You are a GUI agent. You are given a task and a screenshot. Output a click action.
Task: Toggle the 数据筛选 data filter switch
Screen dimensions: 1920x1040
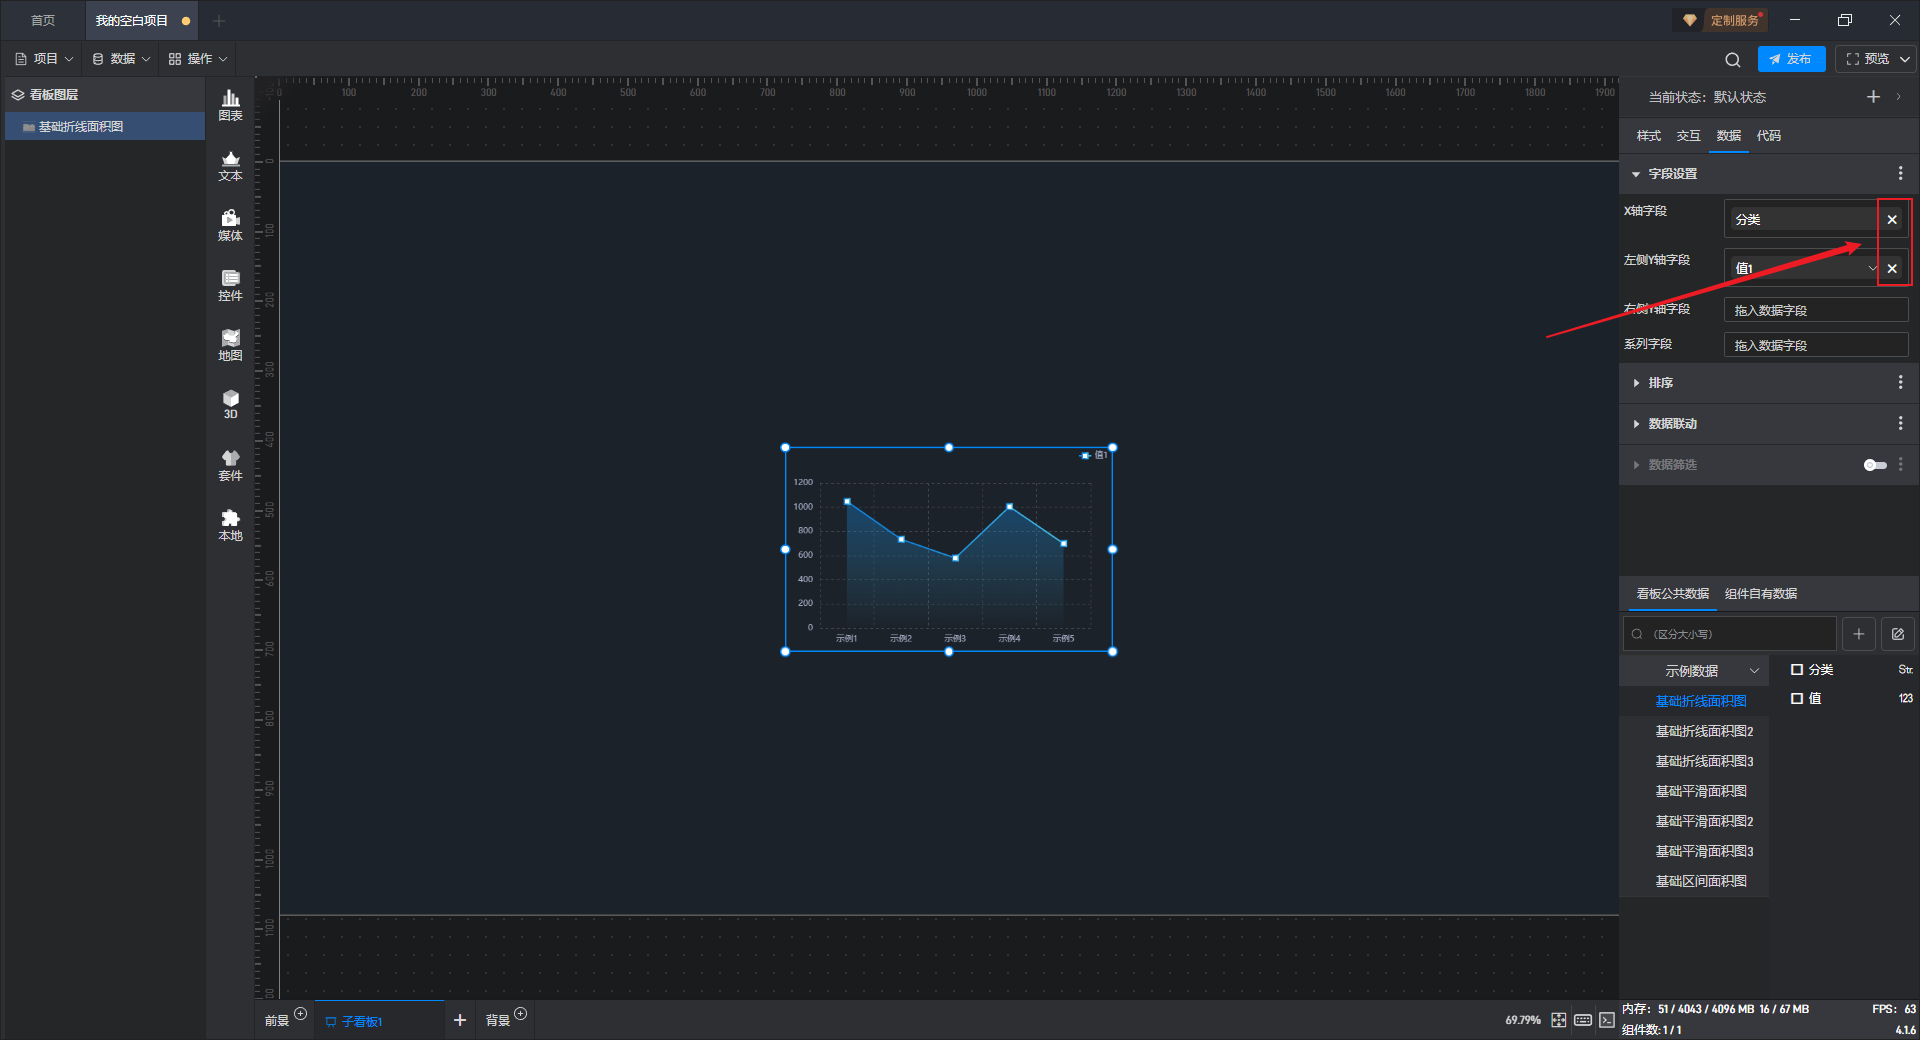point(1875,465)
